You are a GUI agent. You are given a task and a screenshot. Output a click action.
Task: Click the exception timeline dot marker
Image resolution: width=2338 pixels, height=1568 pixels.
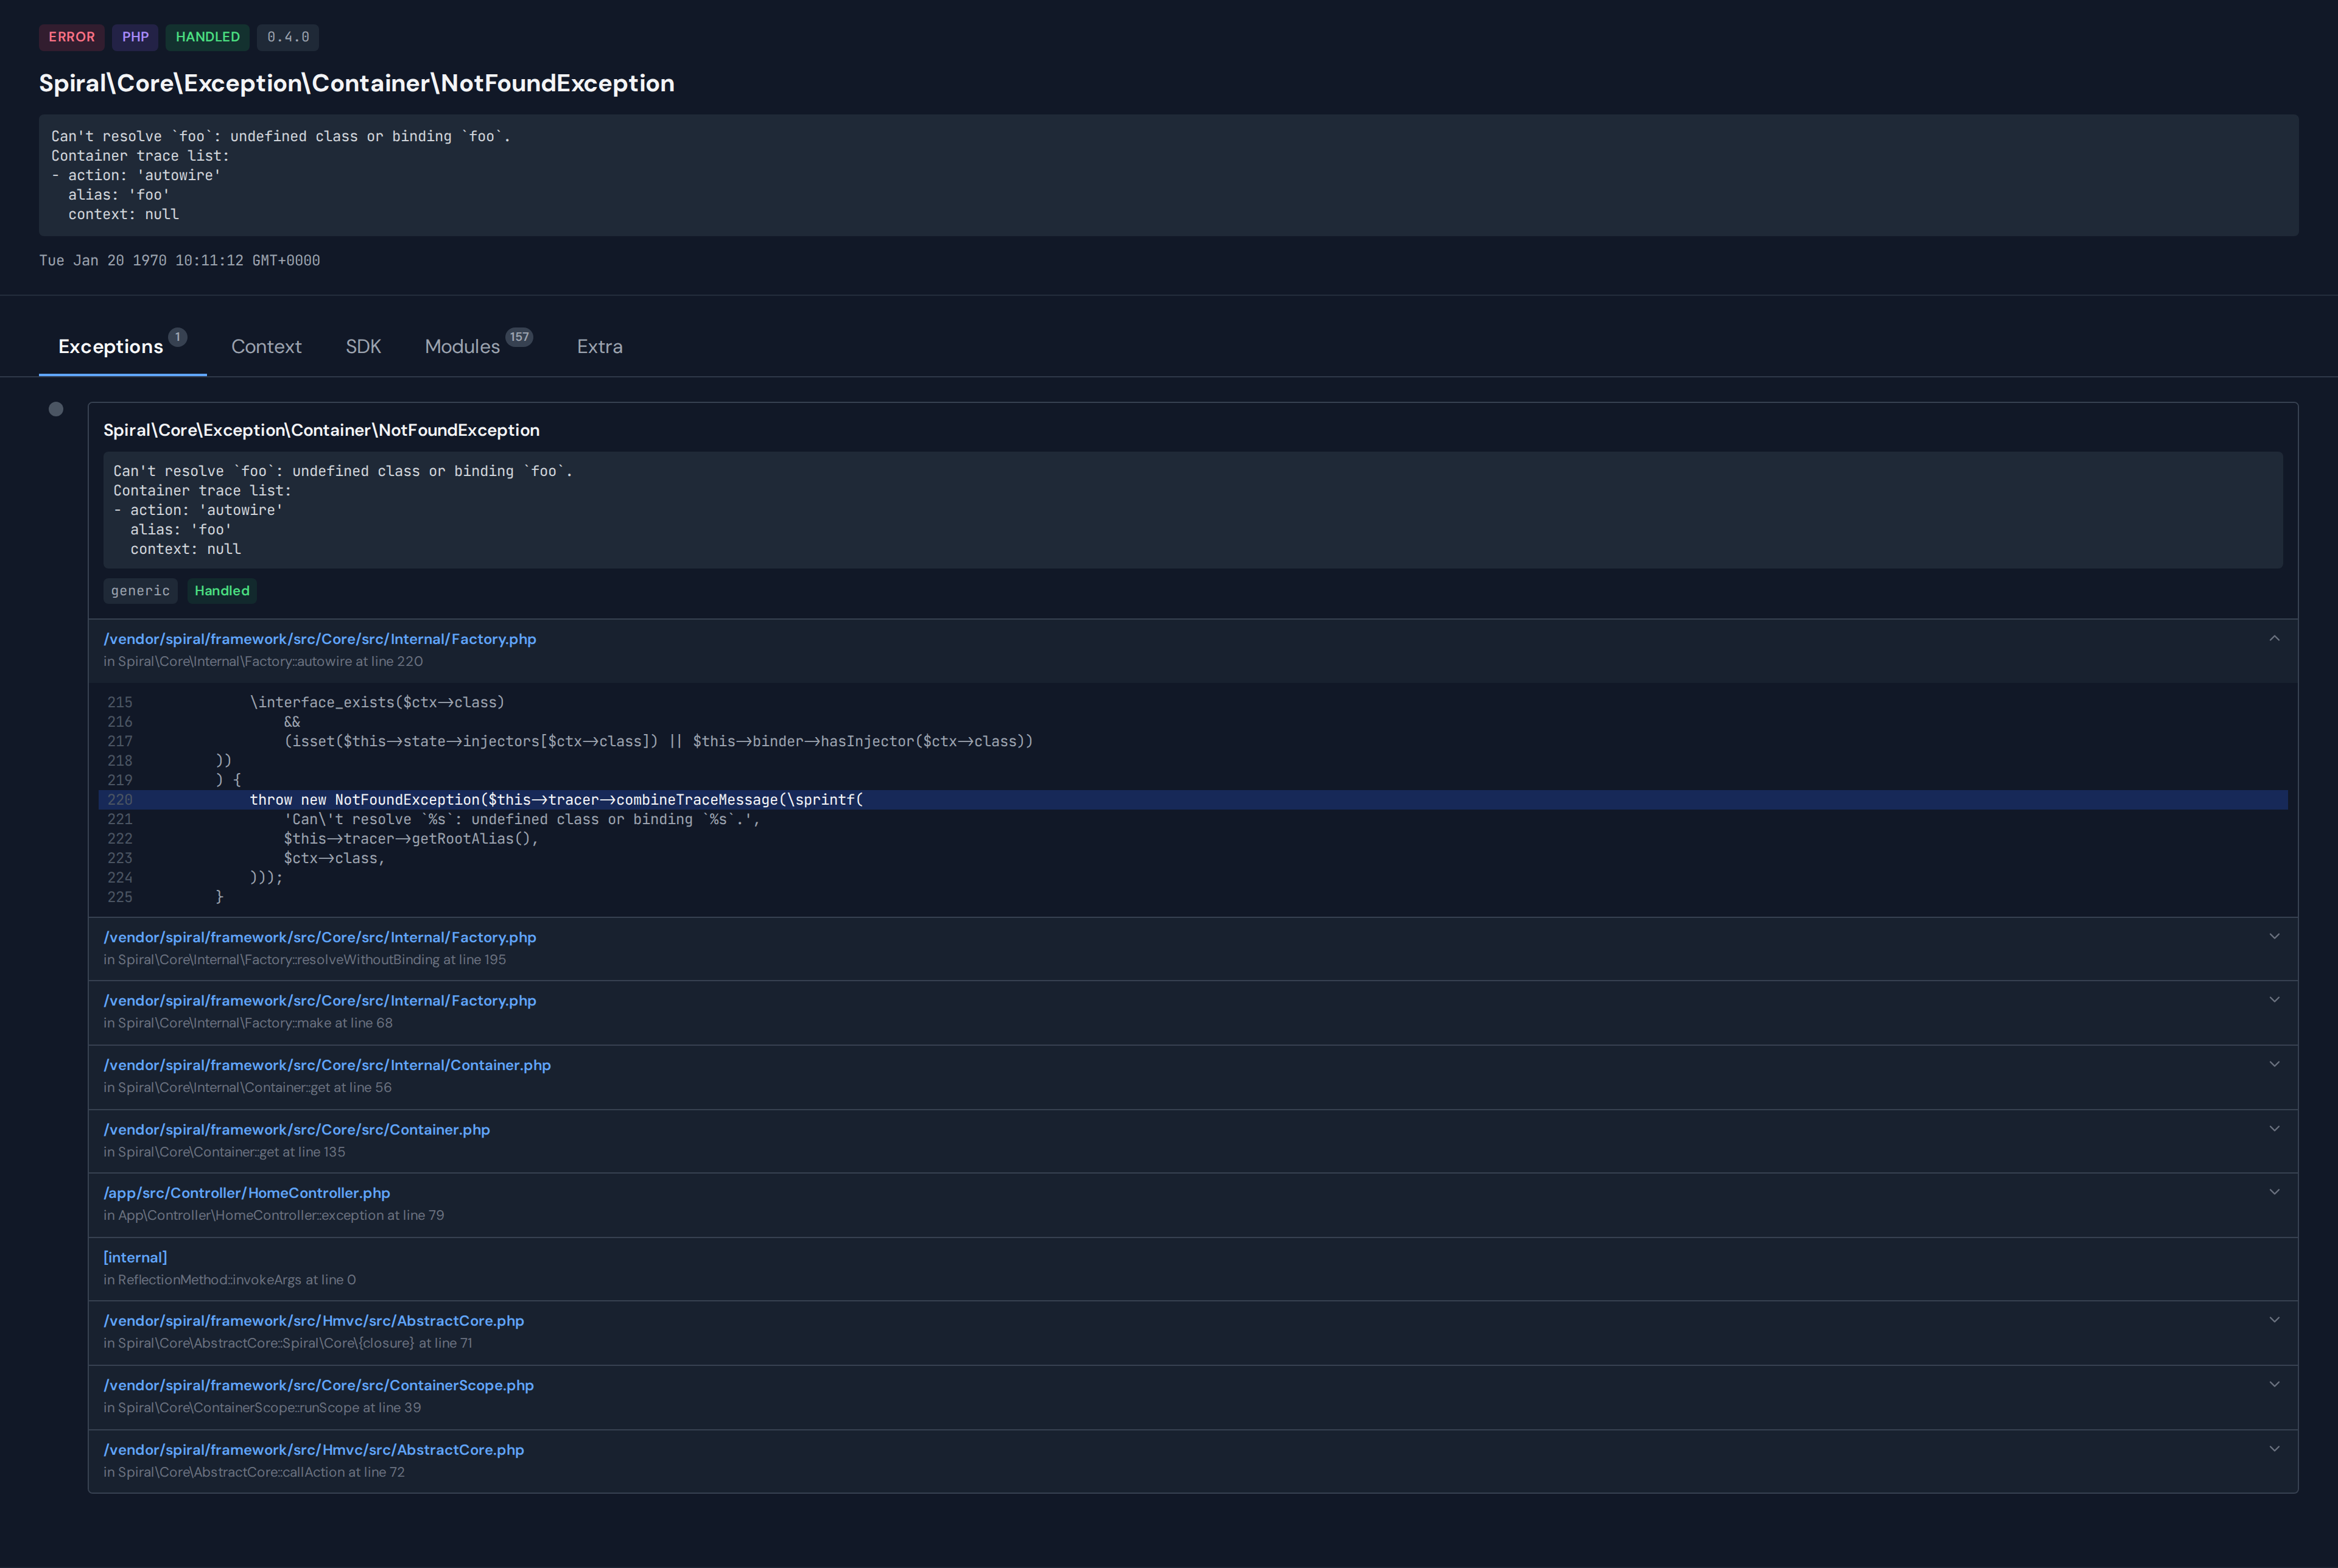56,409
